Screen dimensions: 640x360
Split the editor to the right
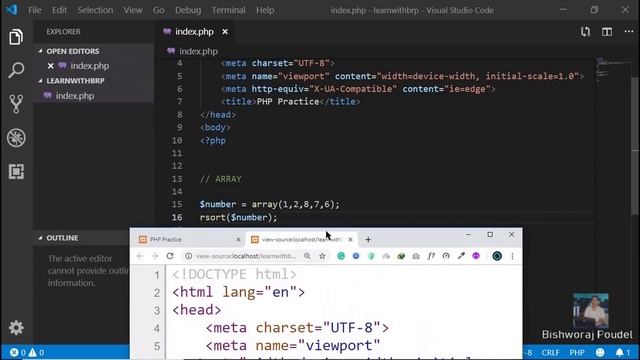[x=607, y=32]
